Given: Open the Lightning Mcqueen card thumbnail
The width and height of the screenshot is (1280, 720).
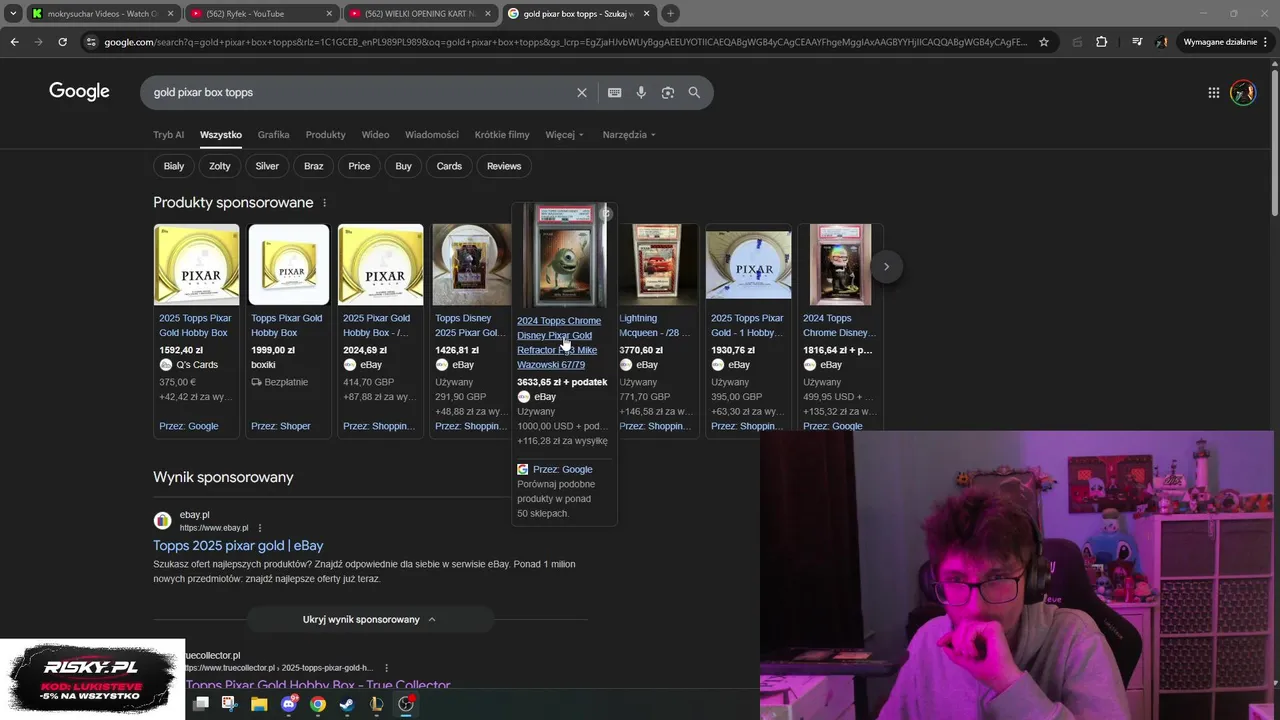Looking at the screenshot, I should pos(655,265).
